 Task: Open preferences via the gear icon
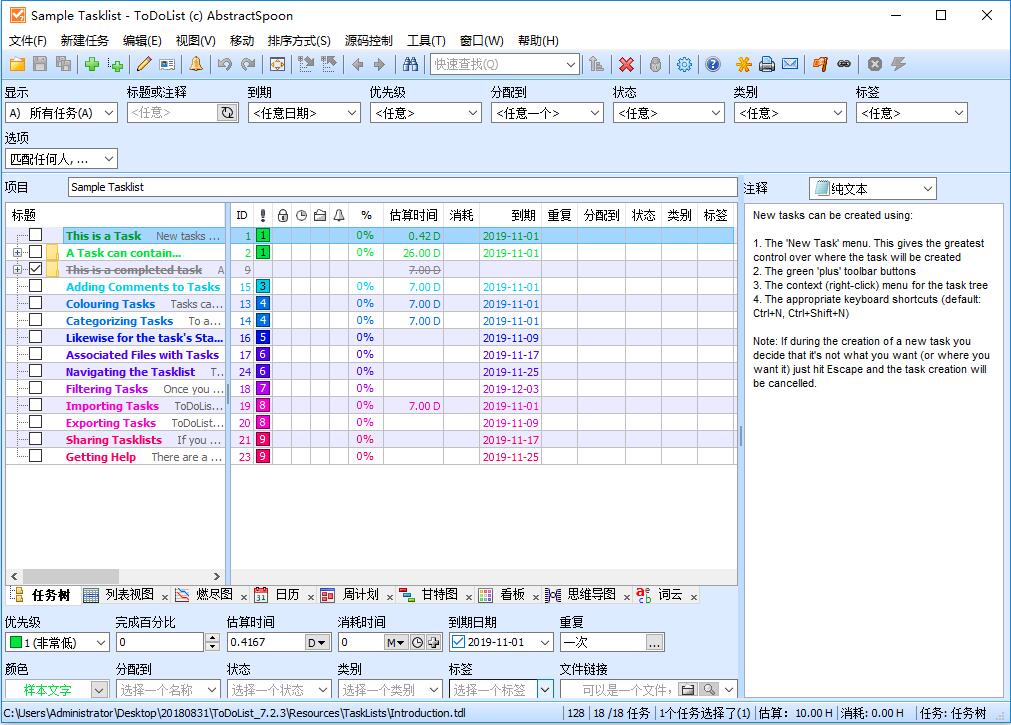click(x=684, y=65)
